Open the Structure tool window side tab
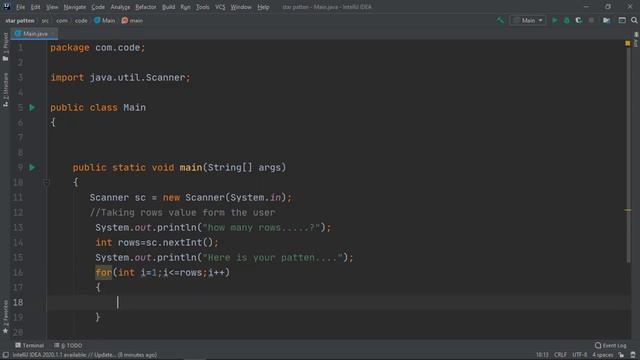 [x=5, y=90]
